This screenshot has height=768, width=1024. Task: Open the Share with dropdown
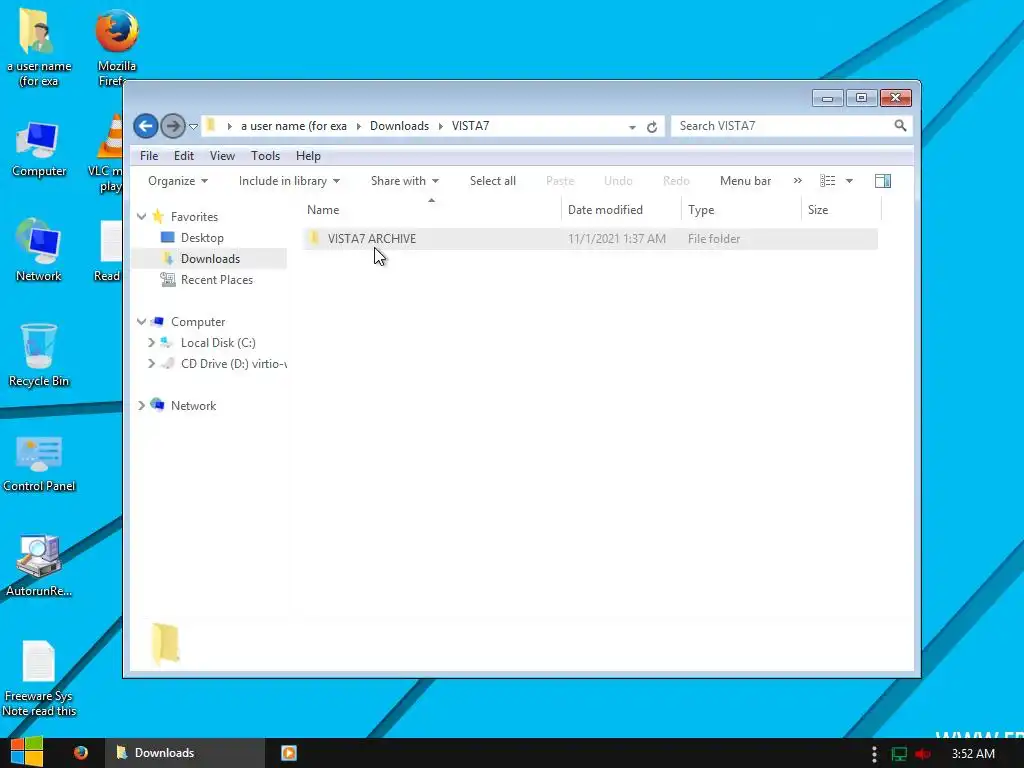pos(405,181)
